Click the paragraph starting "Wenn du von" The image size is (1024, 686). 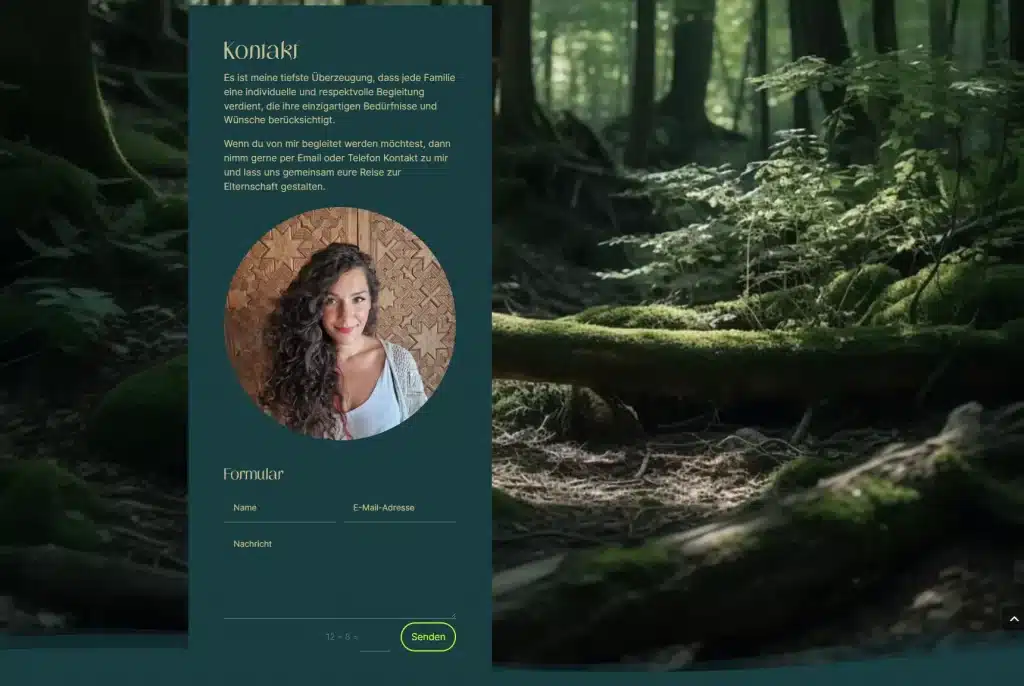coord(339,165)
